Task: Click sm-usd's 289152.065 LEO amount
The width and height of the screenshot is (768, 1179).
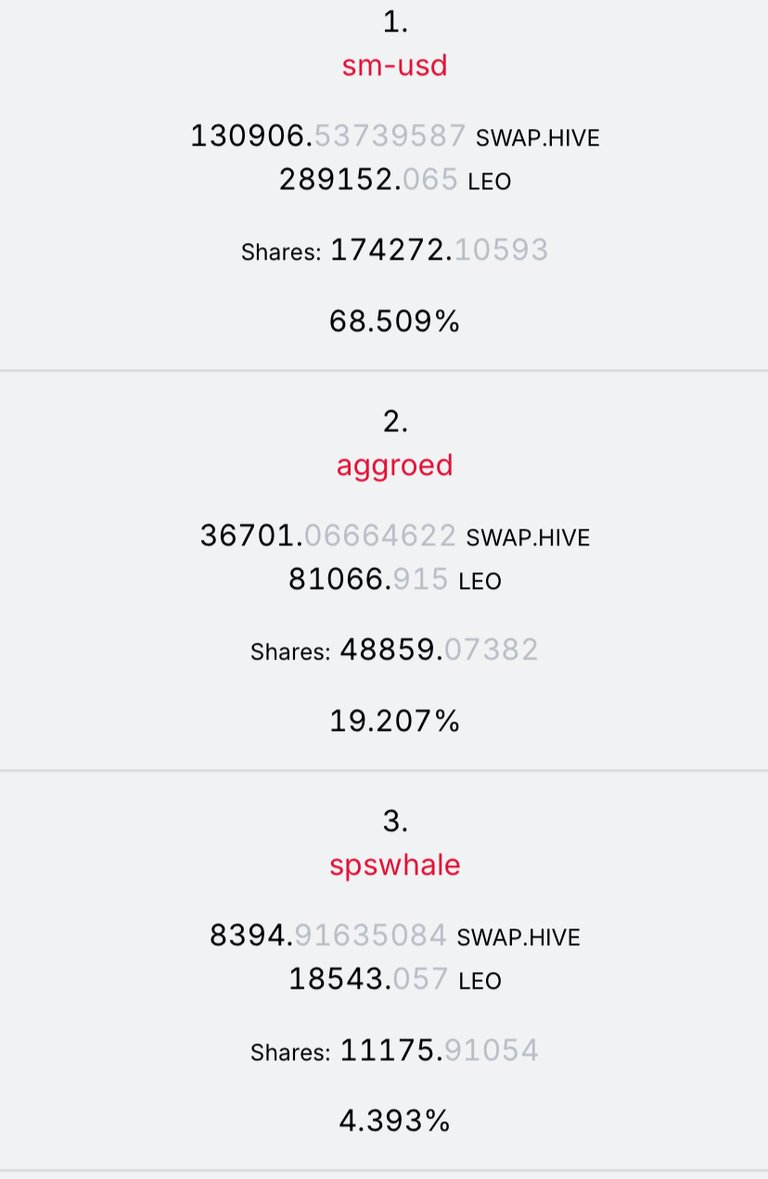Action: click(394, 180)
